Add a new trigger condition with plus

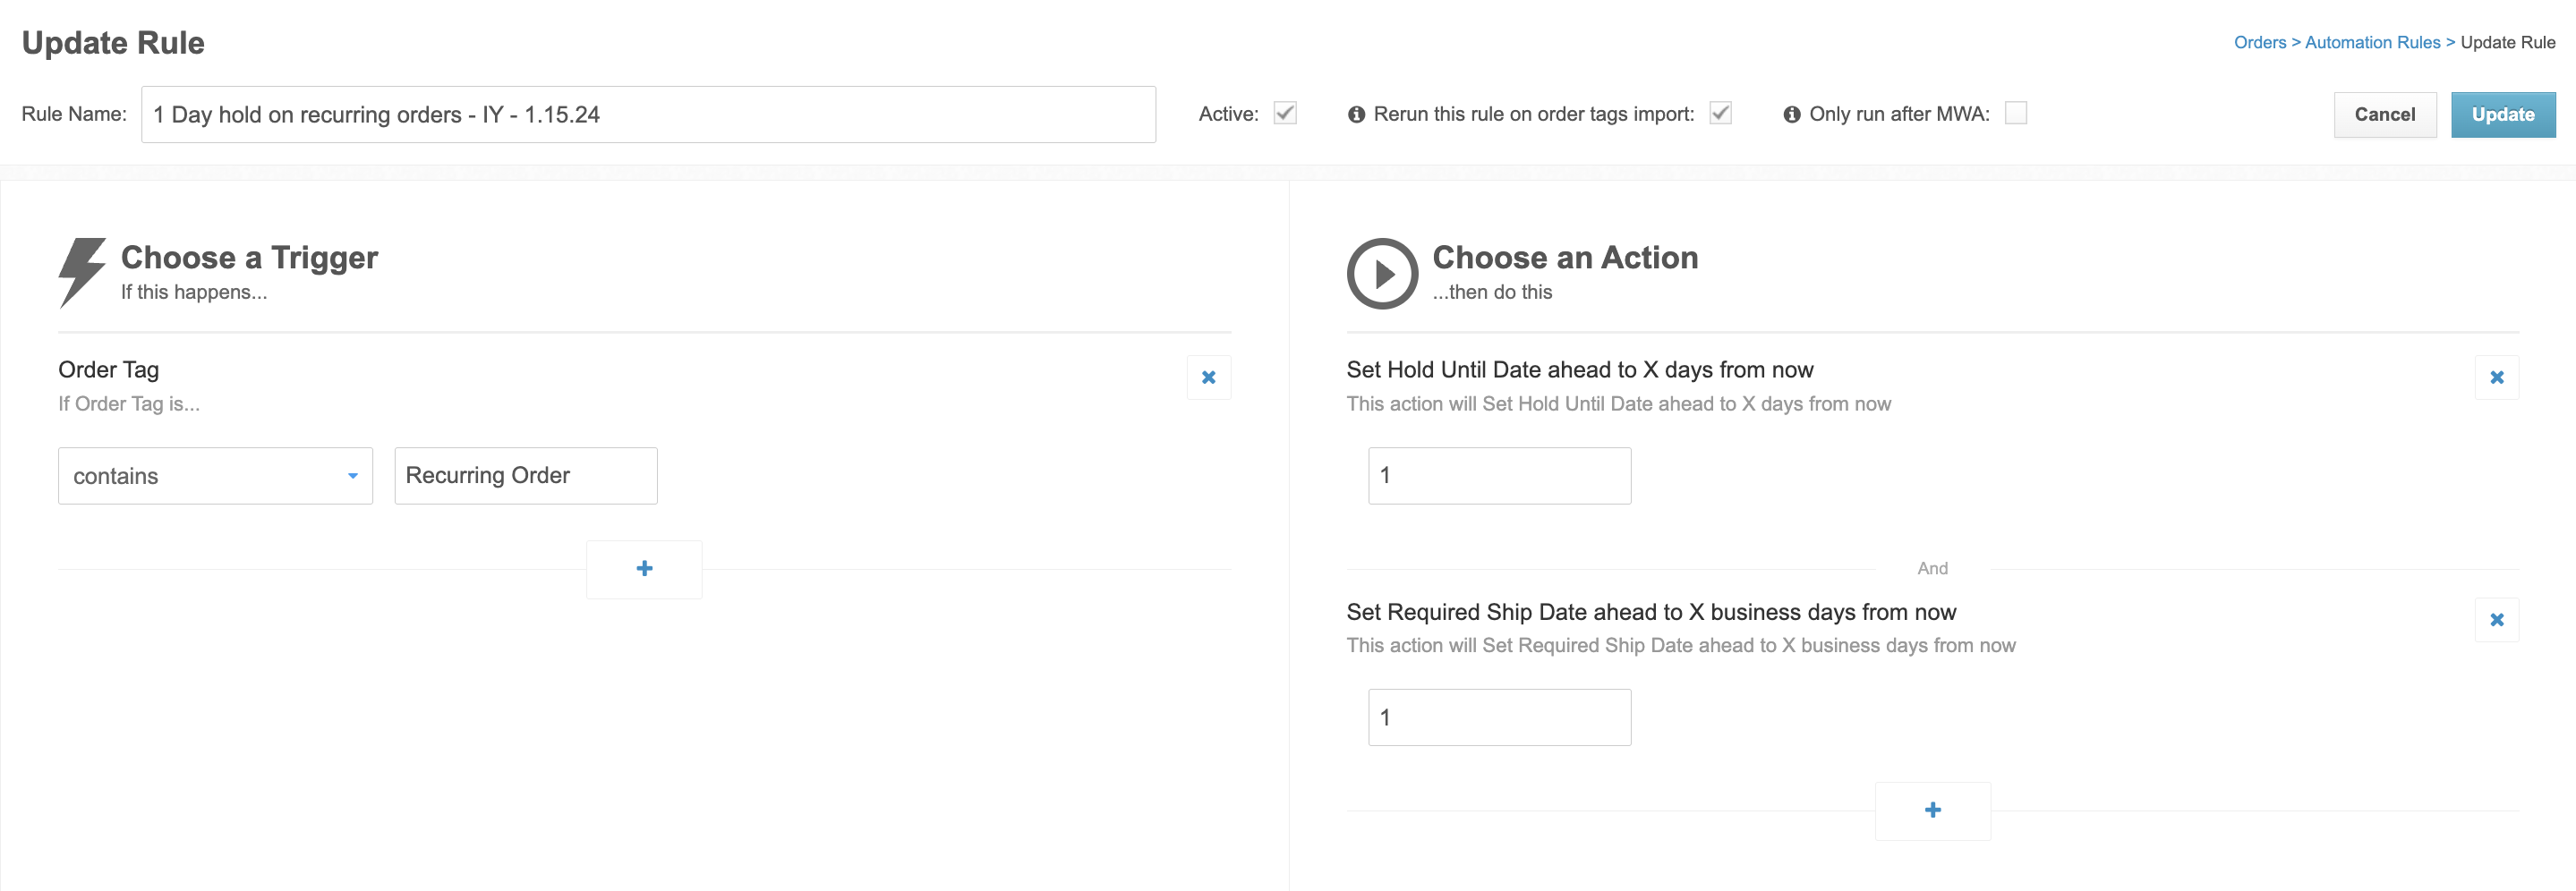pyautogui.click(x=644, y=569)
